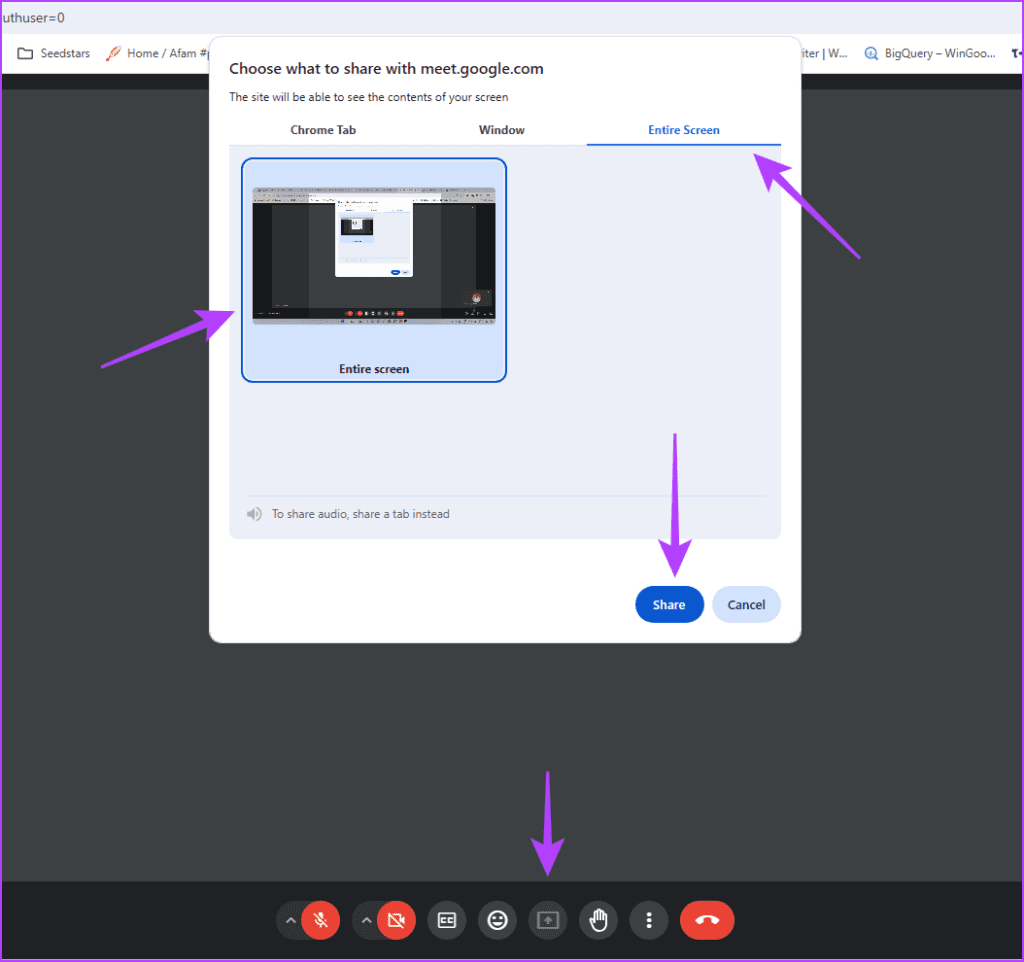1024x962 pixels.
Task: Switch to the Window sharing tab
Action: coord(501,130)
